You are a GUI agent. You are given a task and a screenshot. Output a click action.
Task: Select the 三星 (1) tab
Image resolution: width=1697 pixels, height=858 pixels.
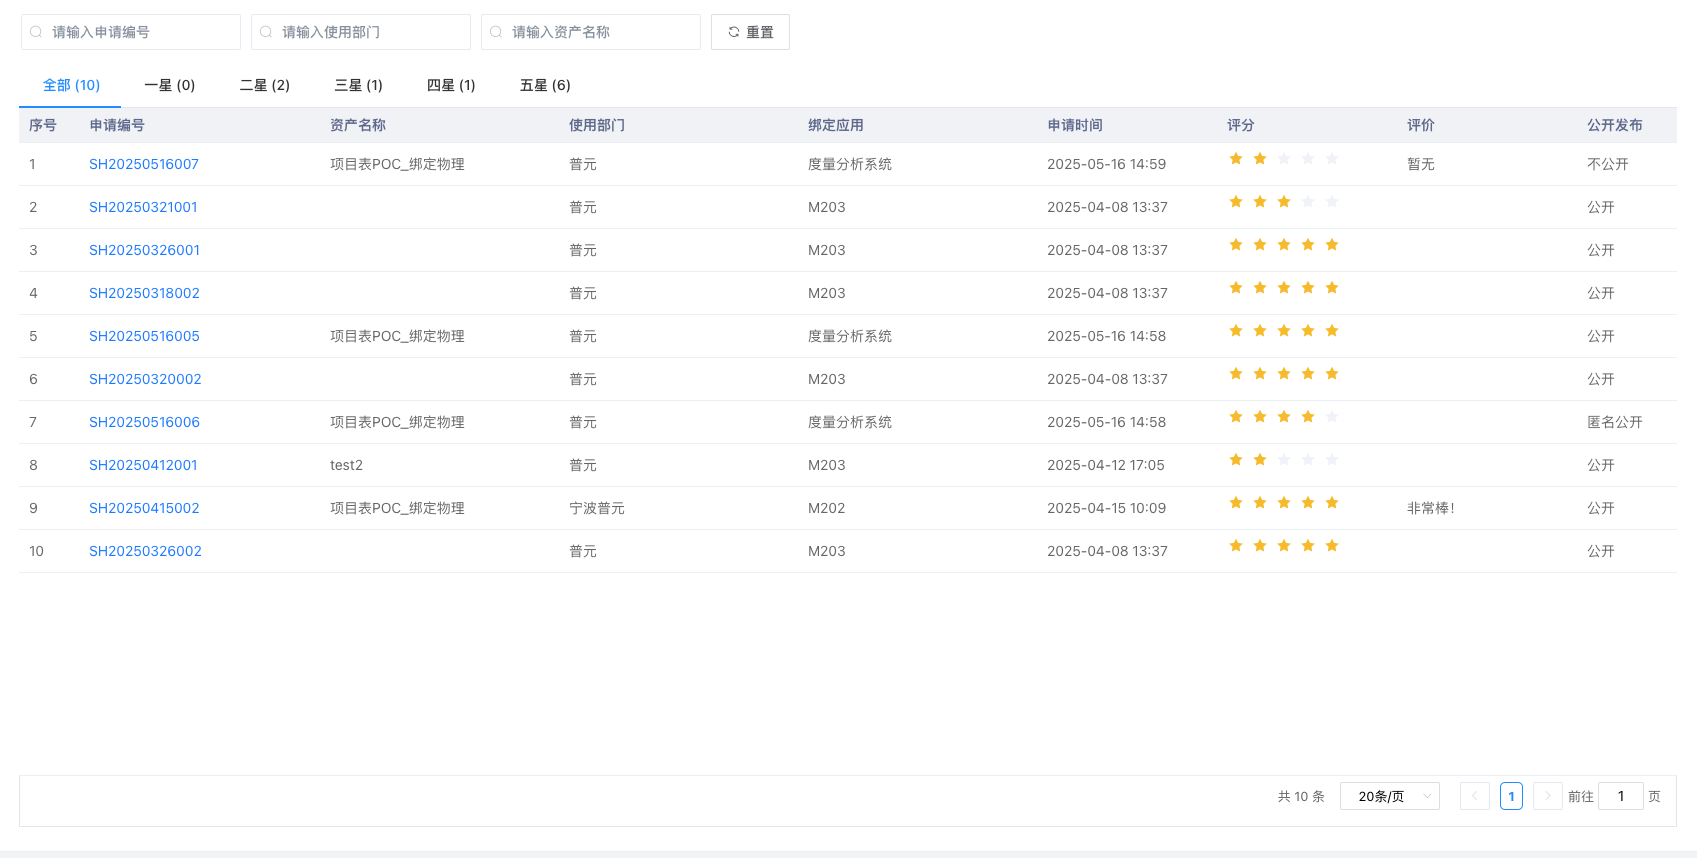[x=358, y=85]
